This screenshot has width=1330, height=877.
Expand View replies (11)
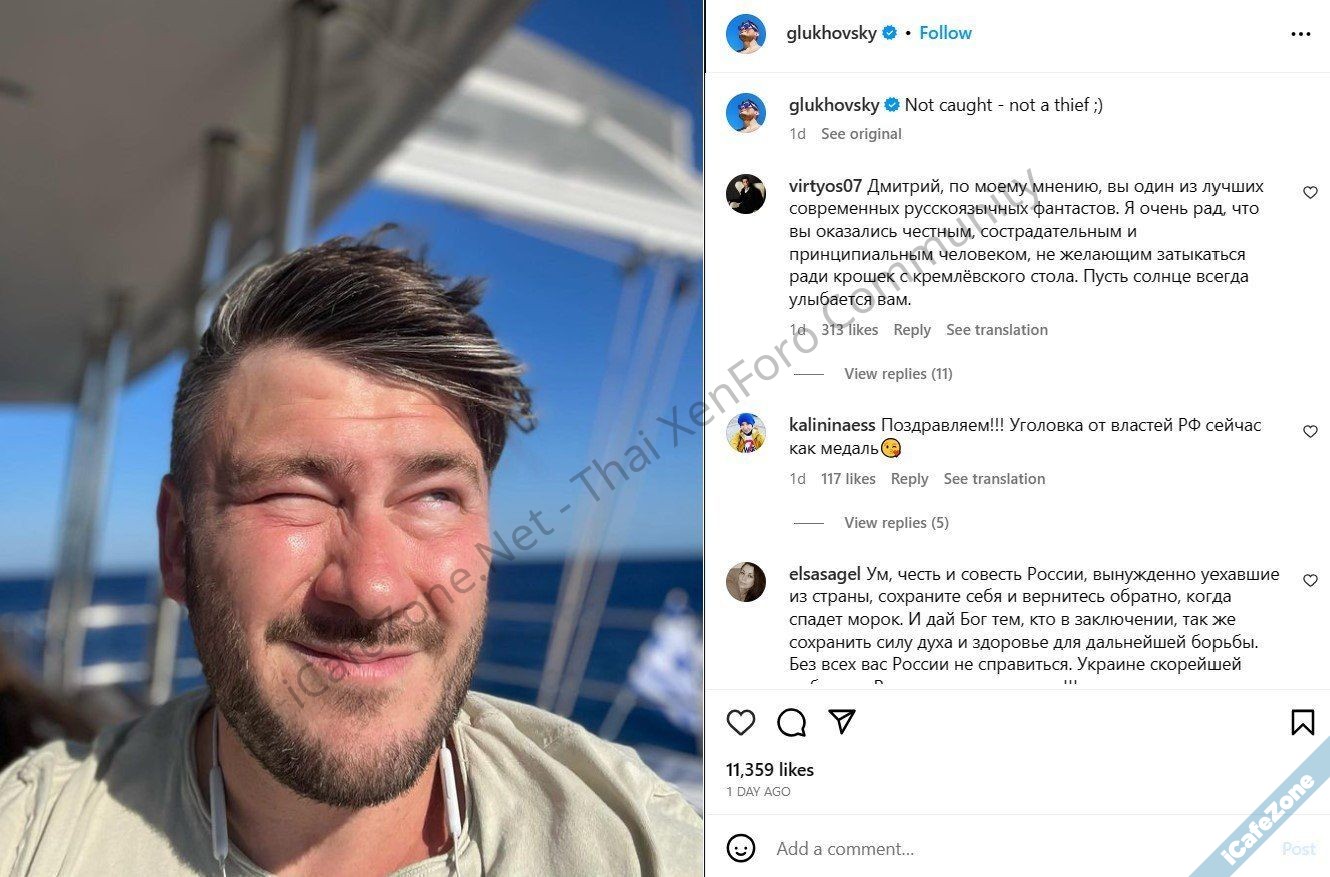(898, 374)
